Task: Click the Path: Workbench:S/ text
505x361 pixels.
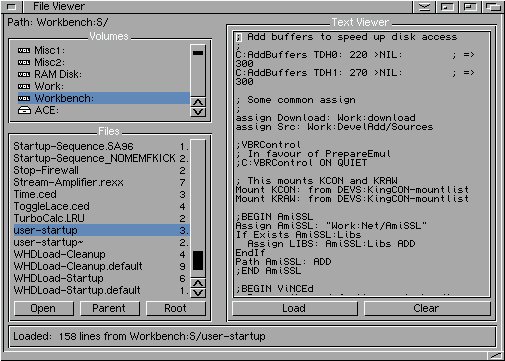Action: pyautogui.click(x=58, y=22)
